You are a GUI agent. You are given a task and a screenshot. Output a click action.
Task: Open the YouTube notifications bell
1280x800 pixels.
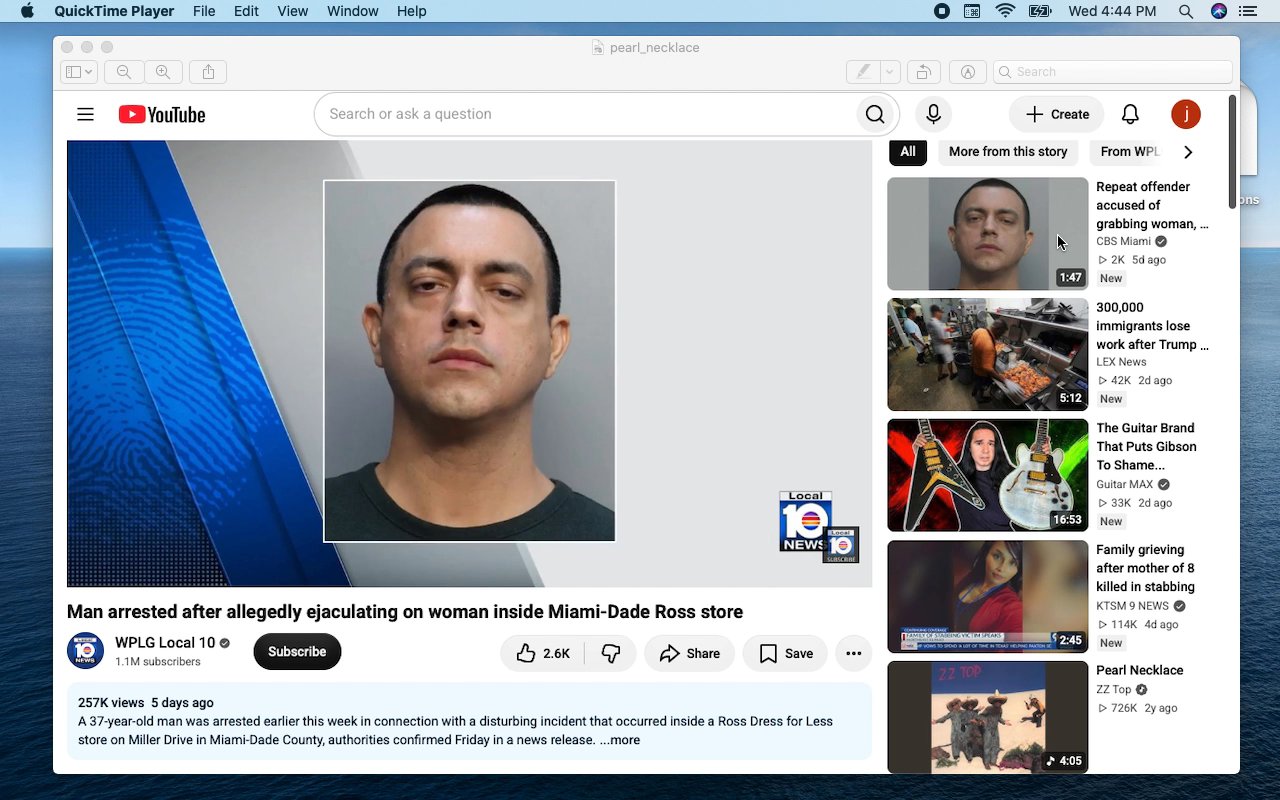pos(1130,114)
